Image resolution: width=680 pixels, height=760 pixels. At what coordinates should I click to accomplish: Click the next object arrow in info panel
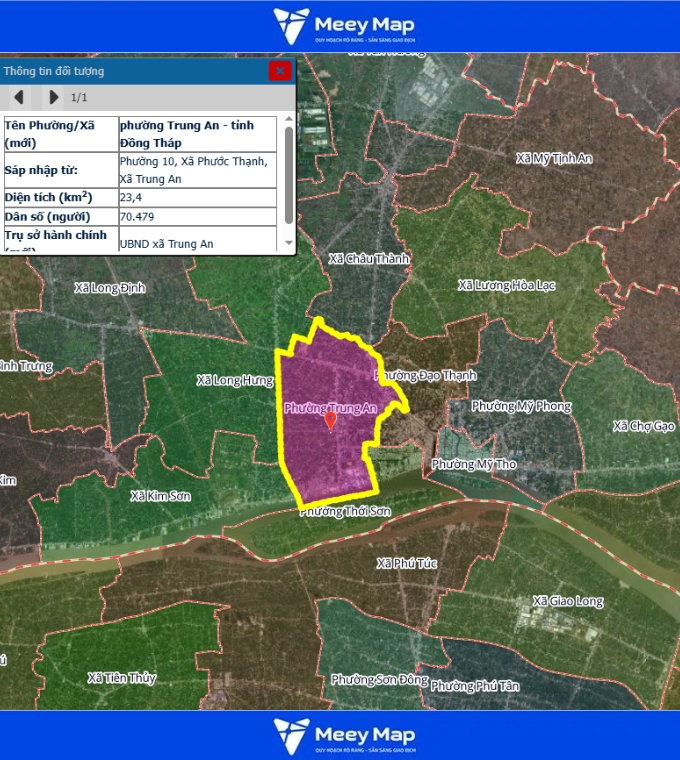[x=53, y=97]
